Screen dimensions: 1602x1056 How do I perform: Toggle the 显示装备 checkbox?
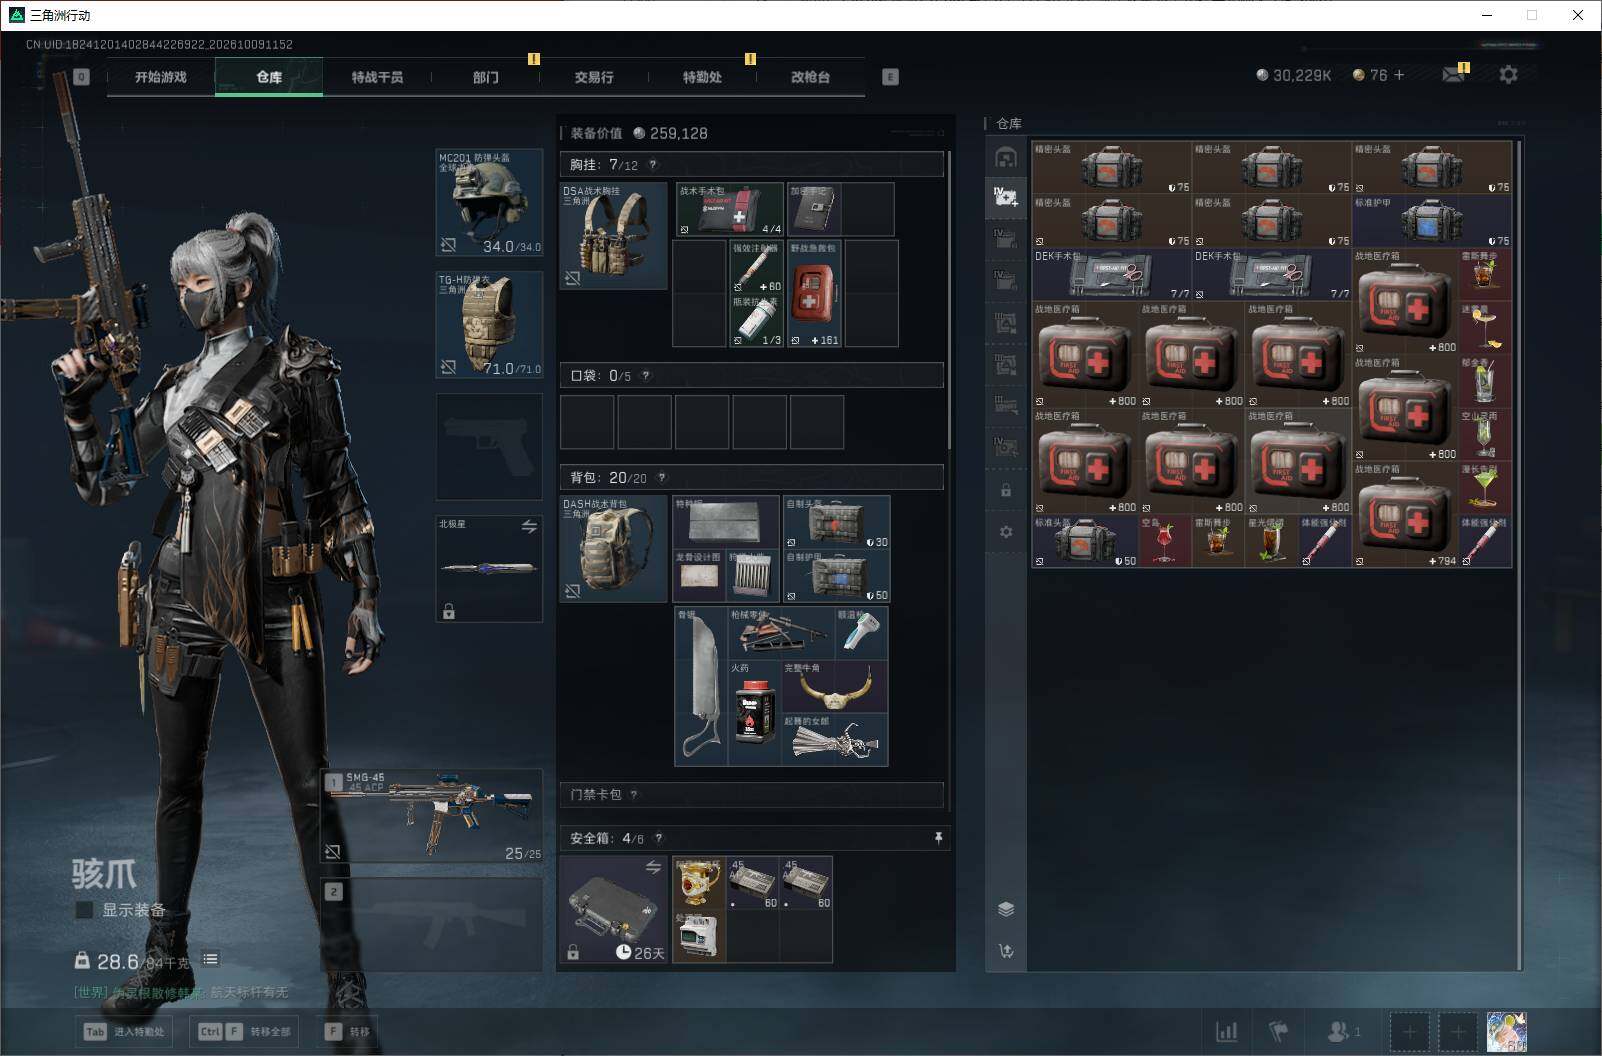coord(85,910)
